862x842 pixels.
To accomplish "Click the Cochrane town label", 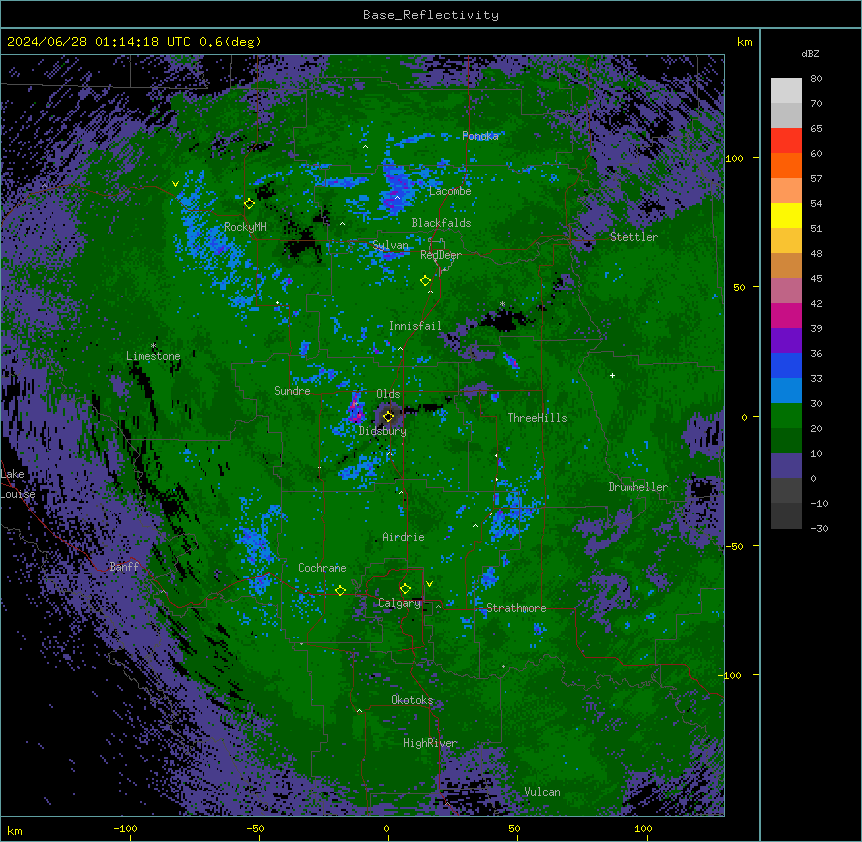I will tap(322, 568).
